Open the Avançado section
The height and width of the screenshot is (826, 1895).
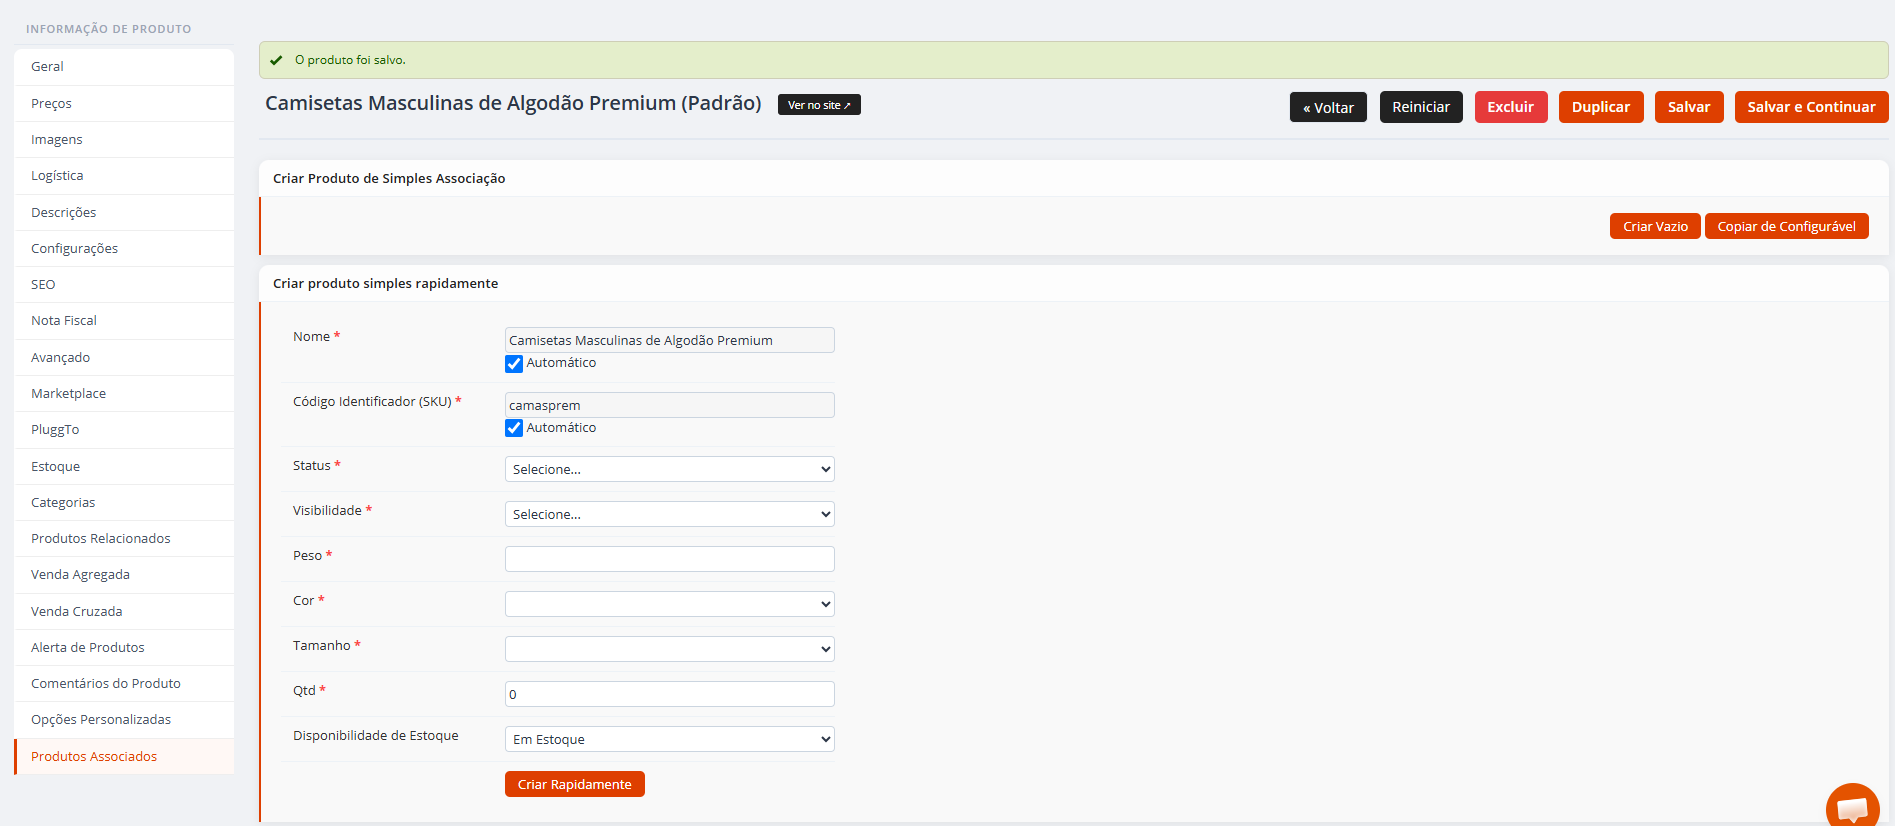[124, 357]
